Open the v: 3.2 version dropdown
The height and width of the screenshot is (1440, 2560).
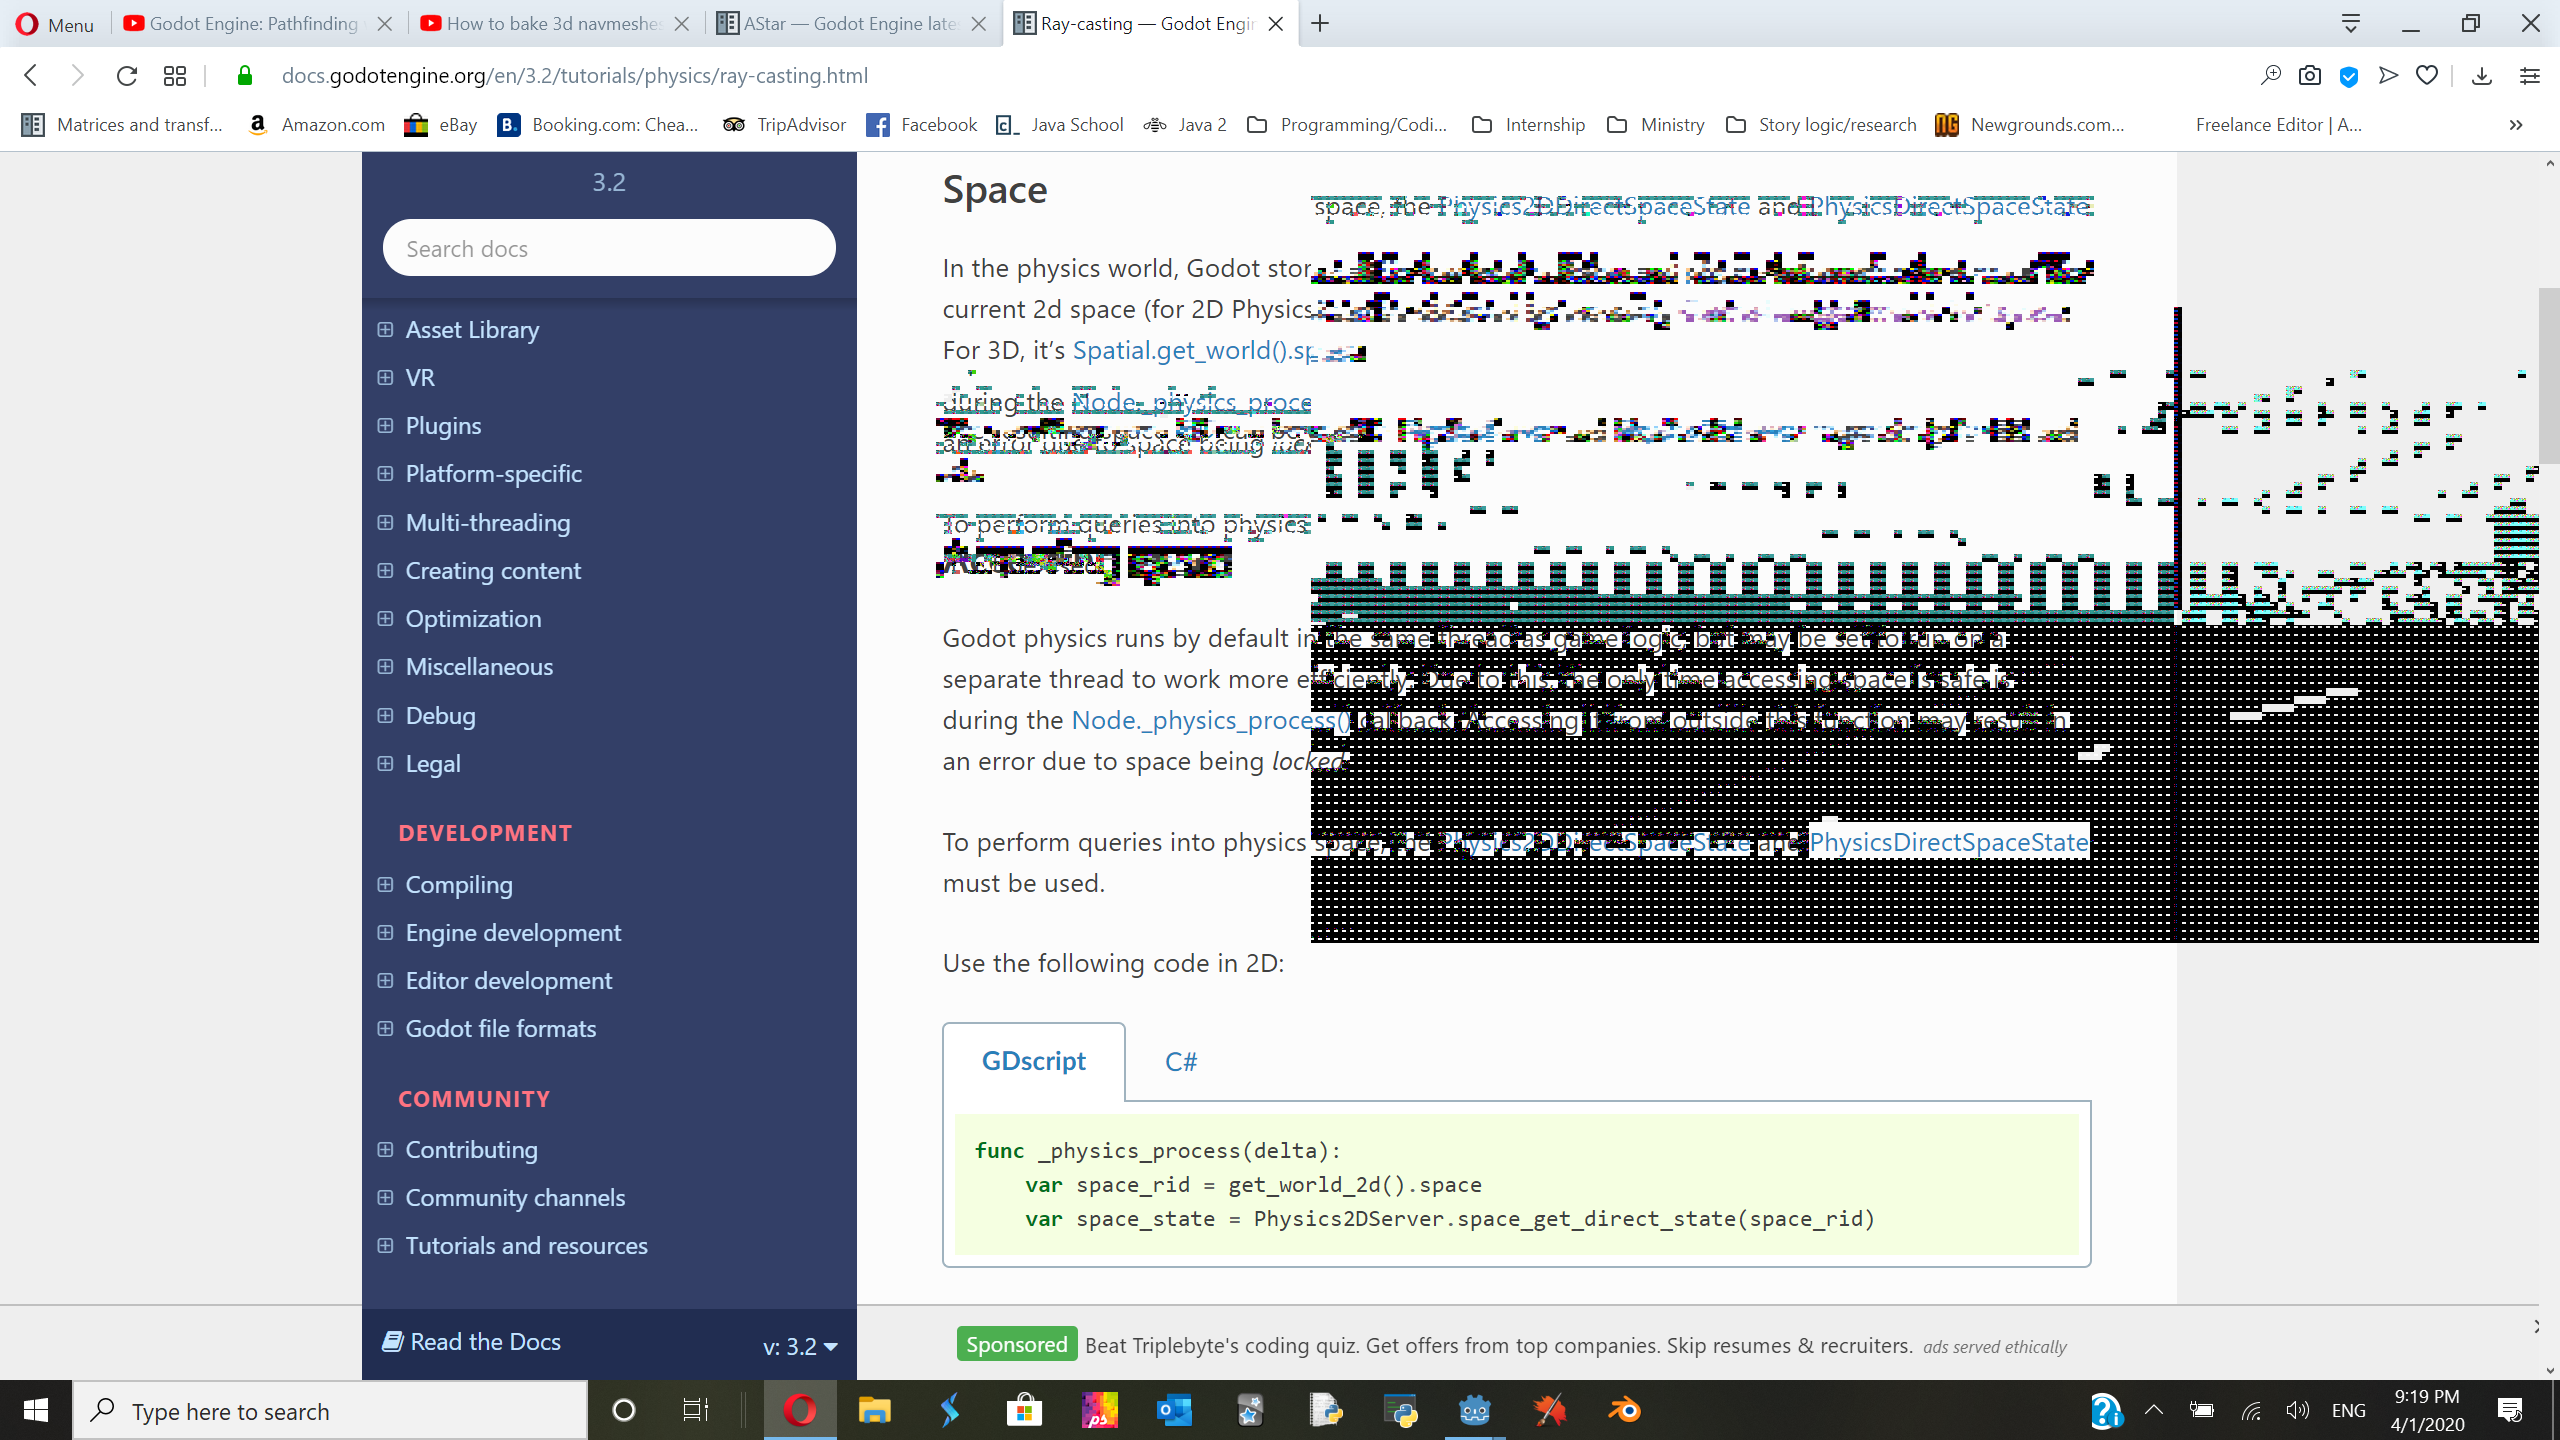pyautogui.click(x=800, y=1347)
